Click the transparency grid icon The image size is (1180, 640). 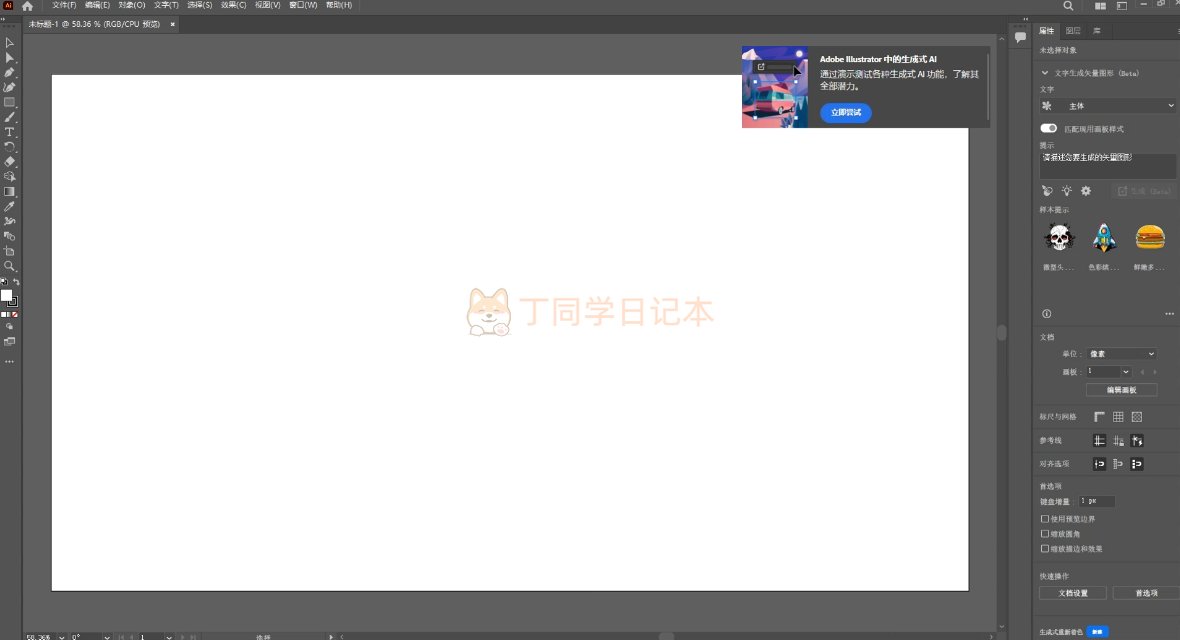point(1137,417)
